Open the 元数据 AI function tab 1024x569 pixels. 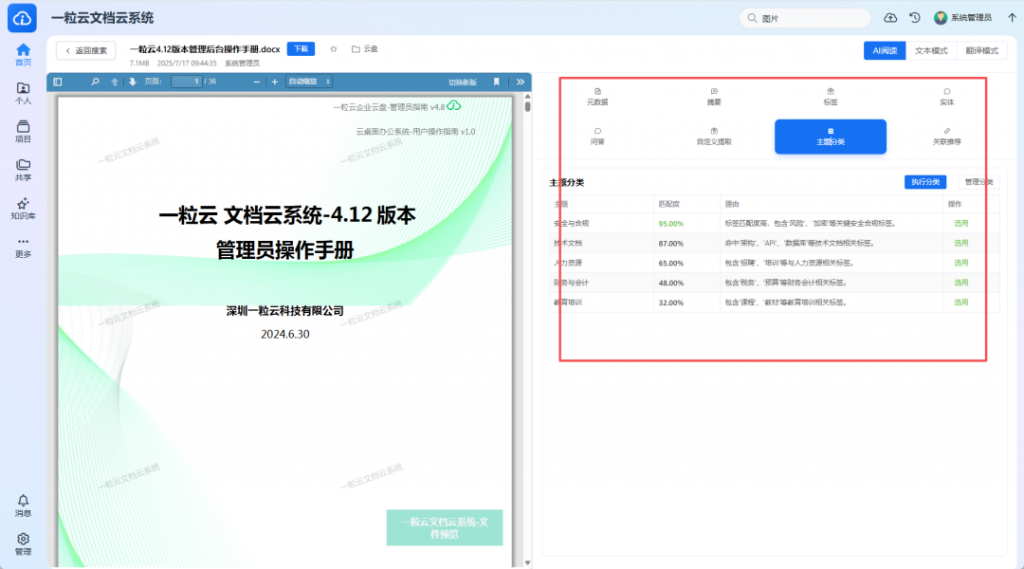(x=598, y=96)
